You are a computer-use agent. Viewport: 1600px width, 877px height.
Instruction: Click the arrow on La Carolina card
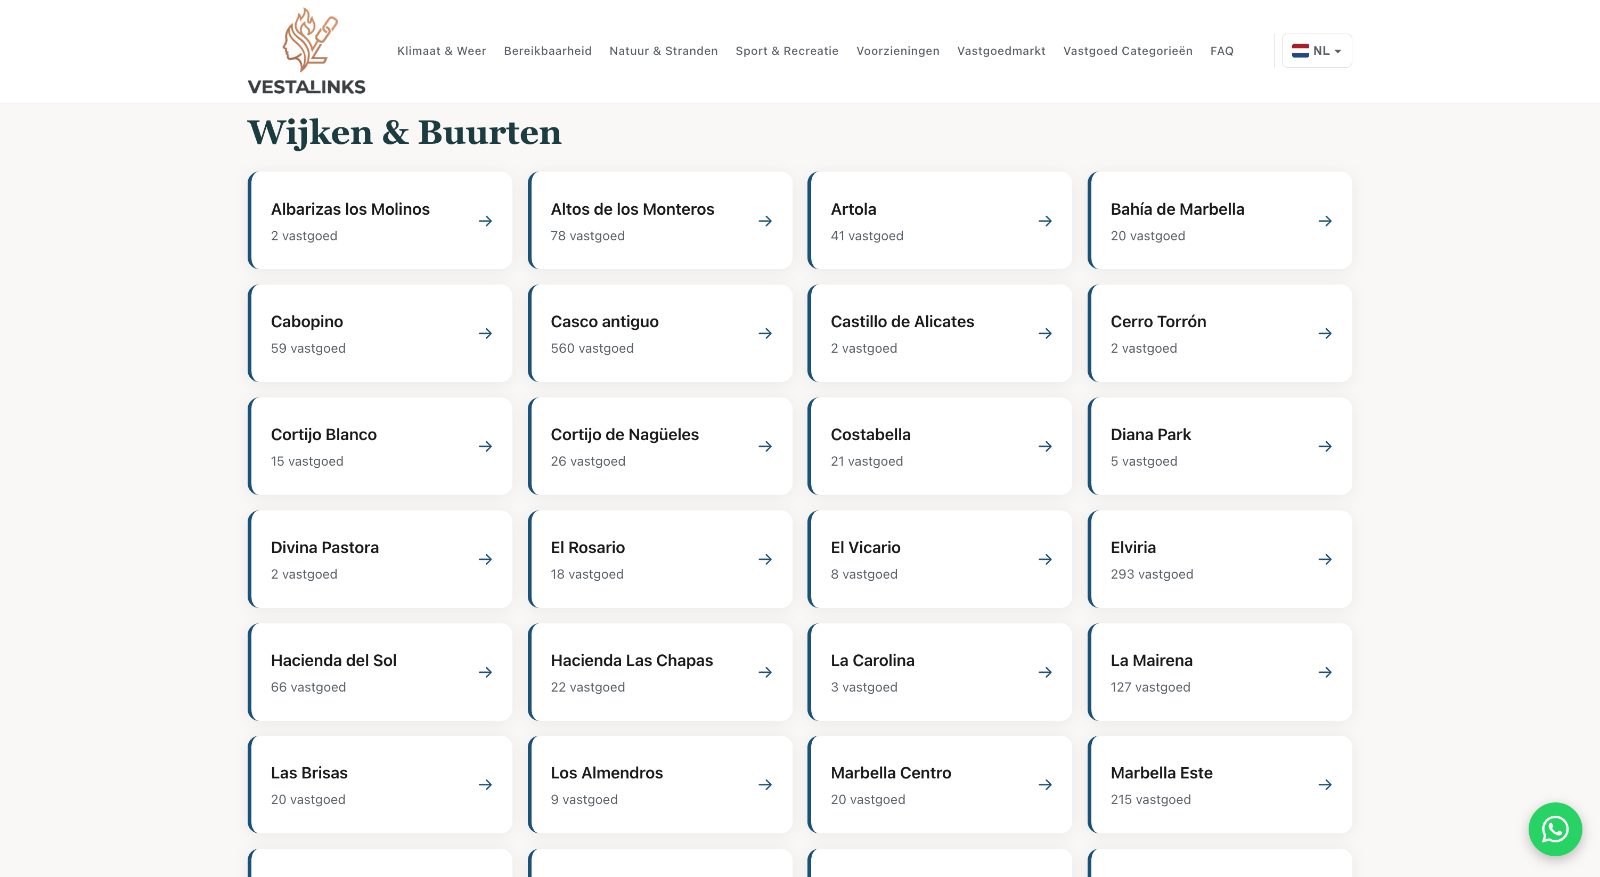tap(1045, 672)
